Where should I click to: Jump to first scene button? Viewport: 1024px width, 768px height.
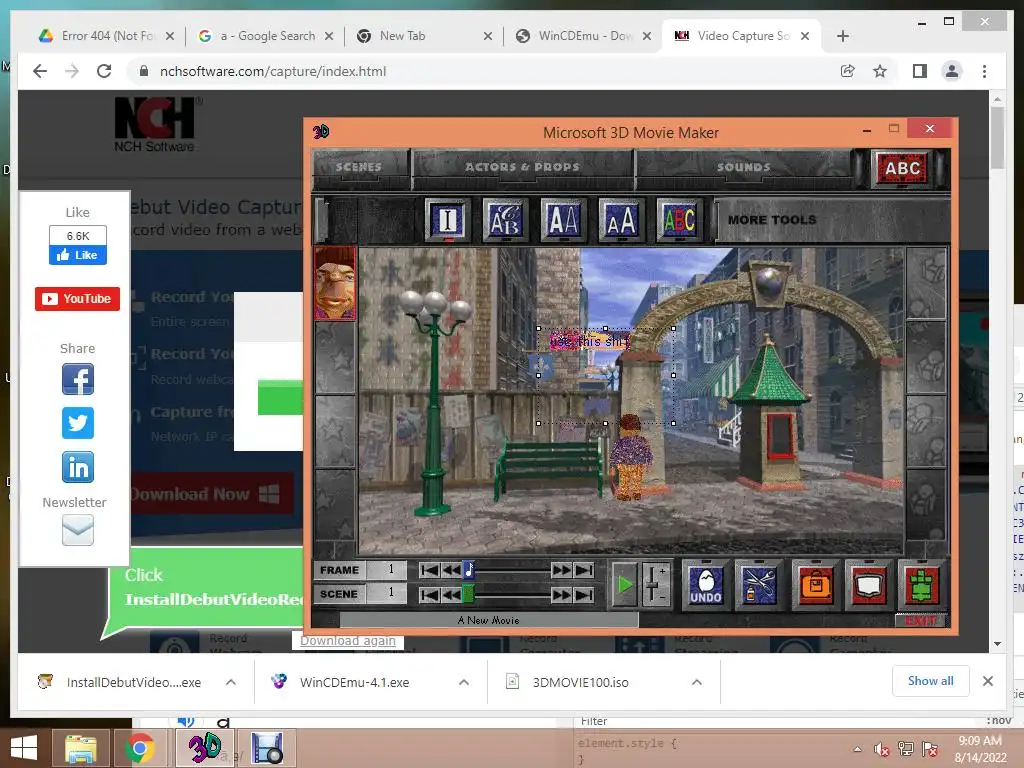click(429, 594)
